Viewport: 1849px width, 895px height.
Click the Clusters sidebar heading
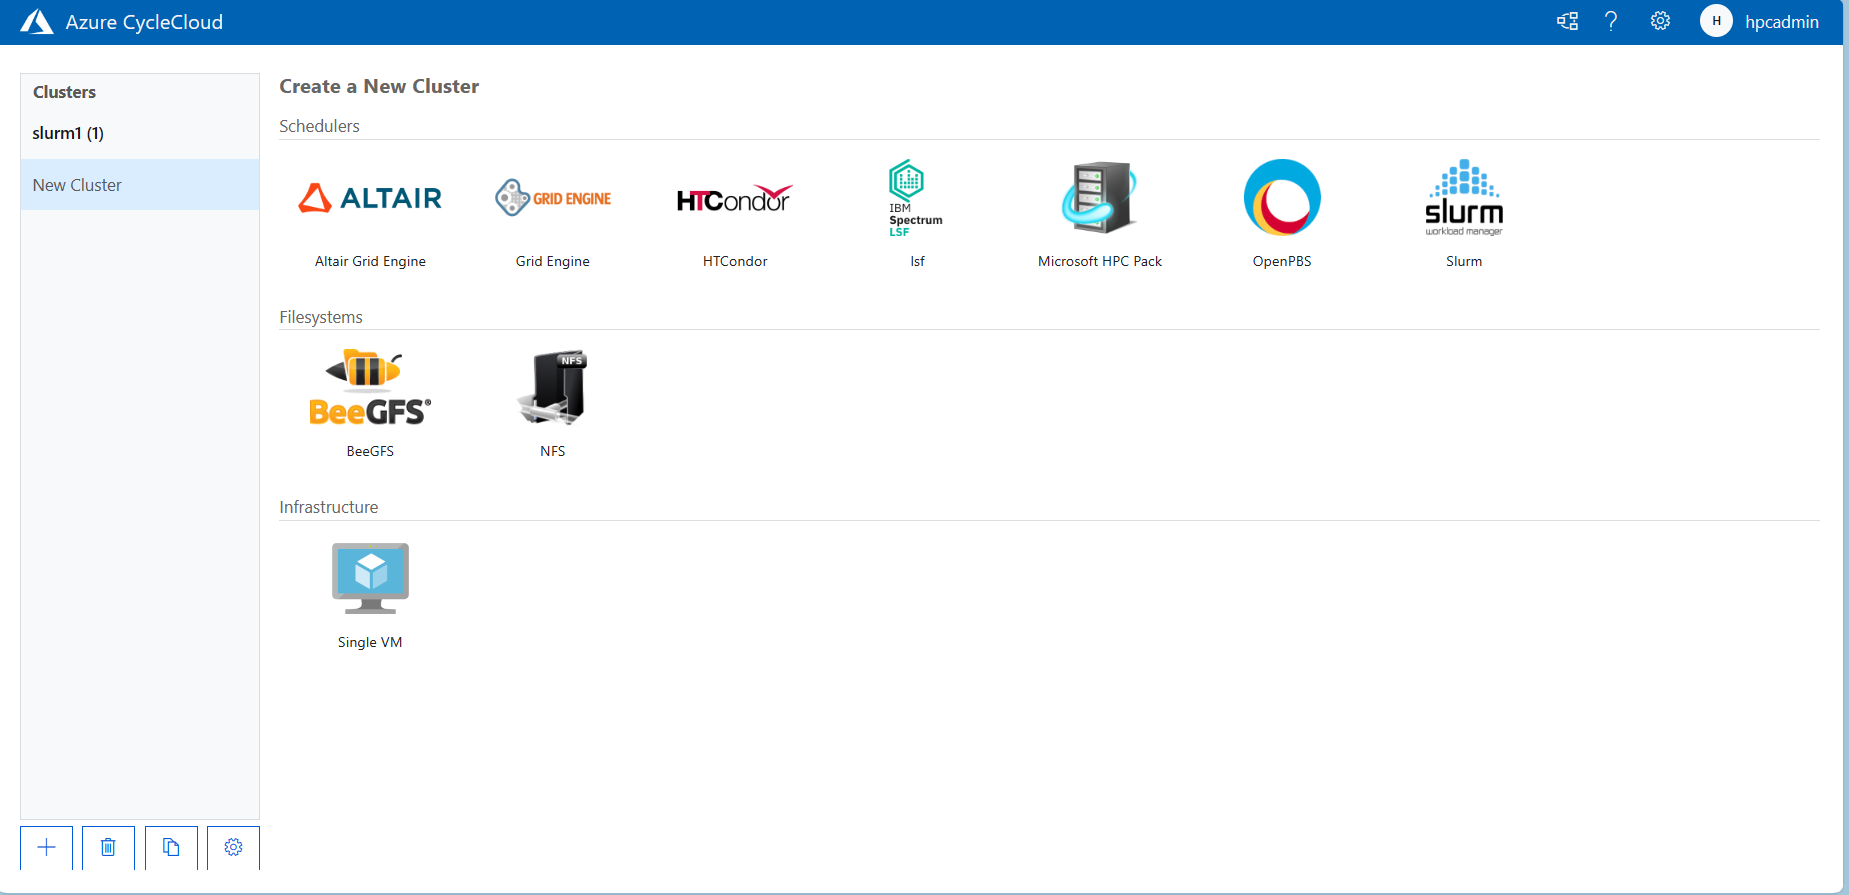(x=64, y=92)
